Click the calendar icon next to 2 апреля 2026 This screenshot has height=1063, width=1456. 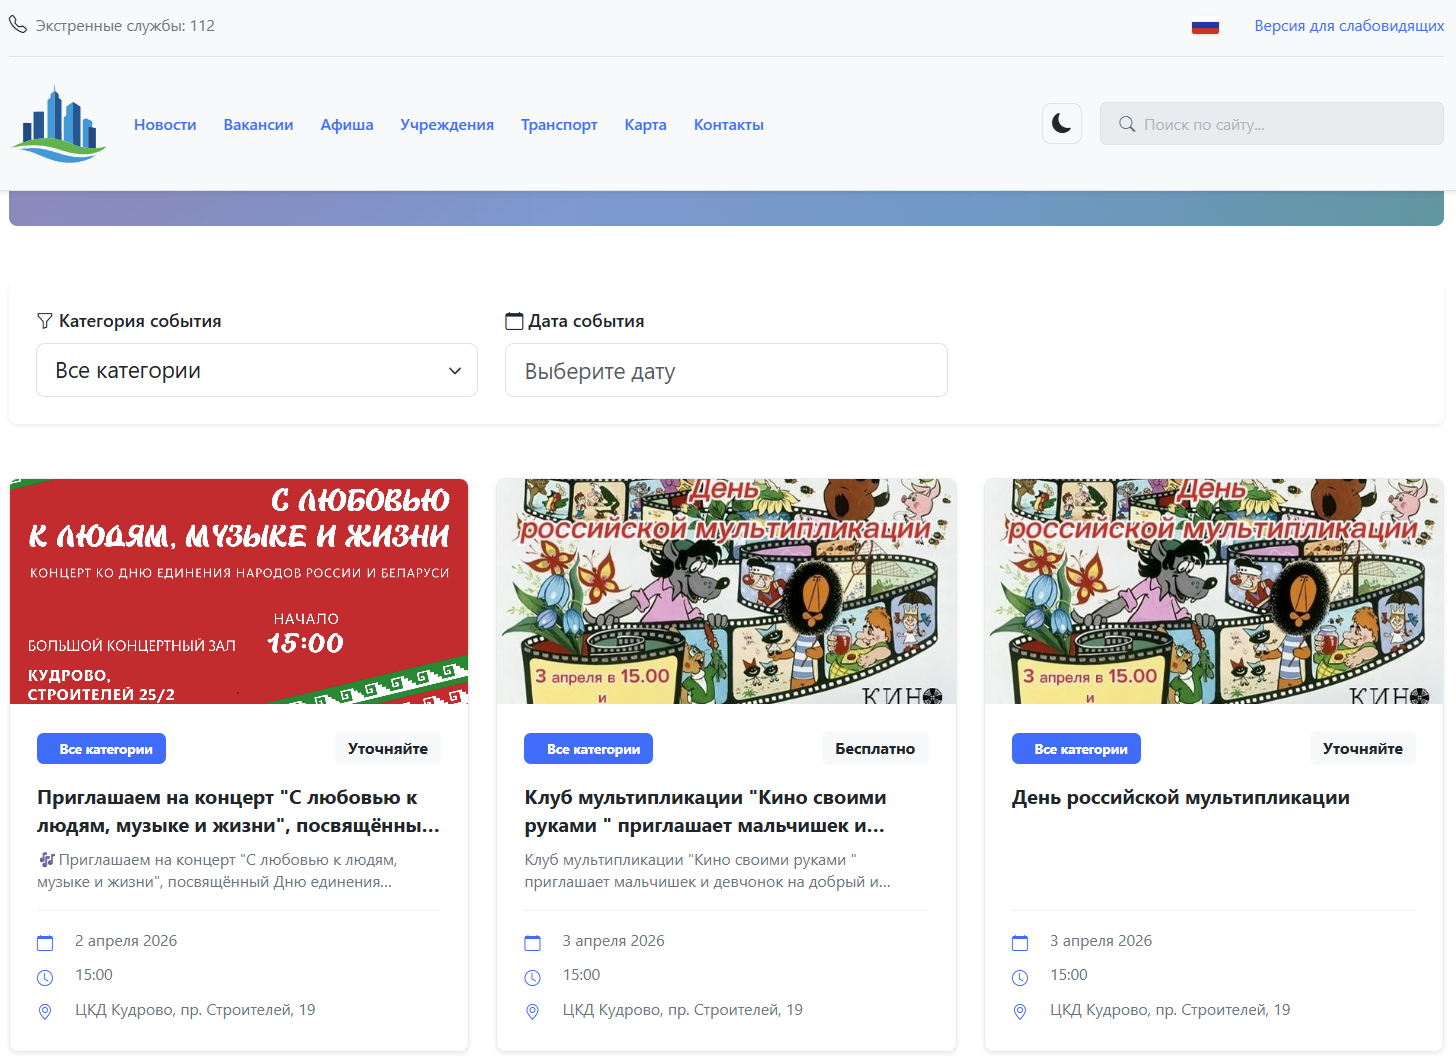(45, 941)
